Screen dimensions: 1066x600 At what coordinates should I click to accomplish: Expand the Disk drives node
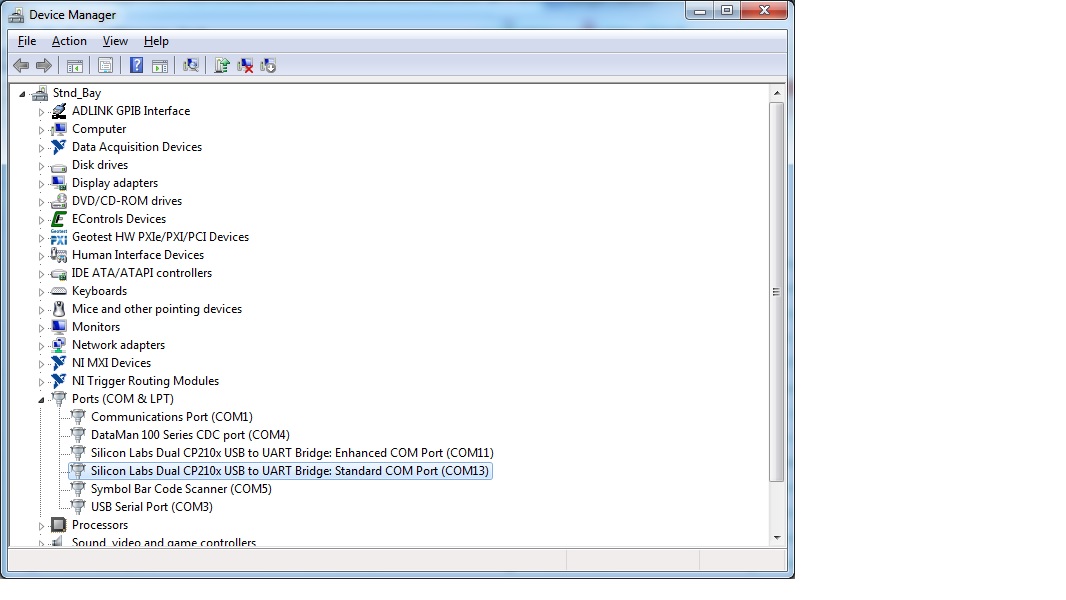pos(41,164)
